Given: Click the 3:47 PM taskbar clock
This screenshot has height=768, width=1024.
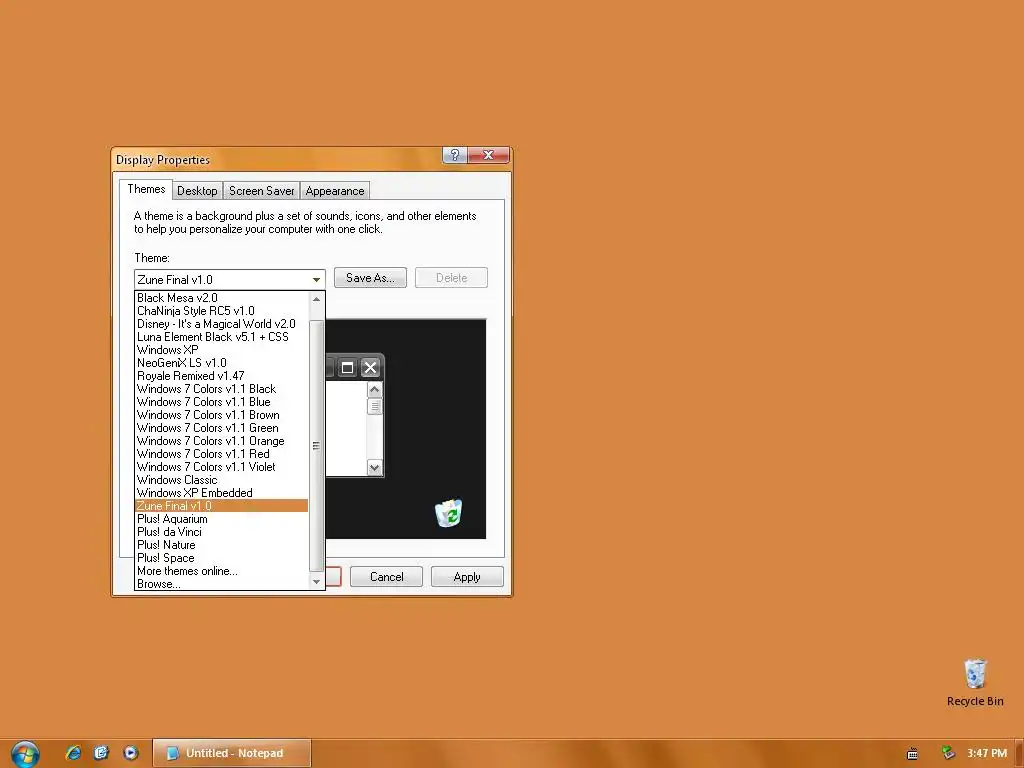Looking at the screenshot, I should coord(987,753).
